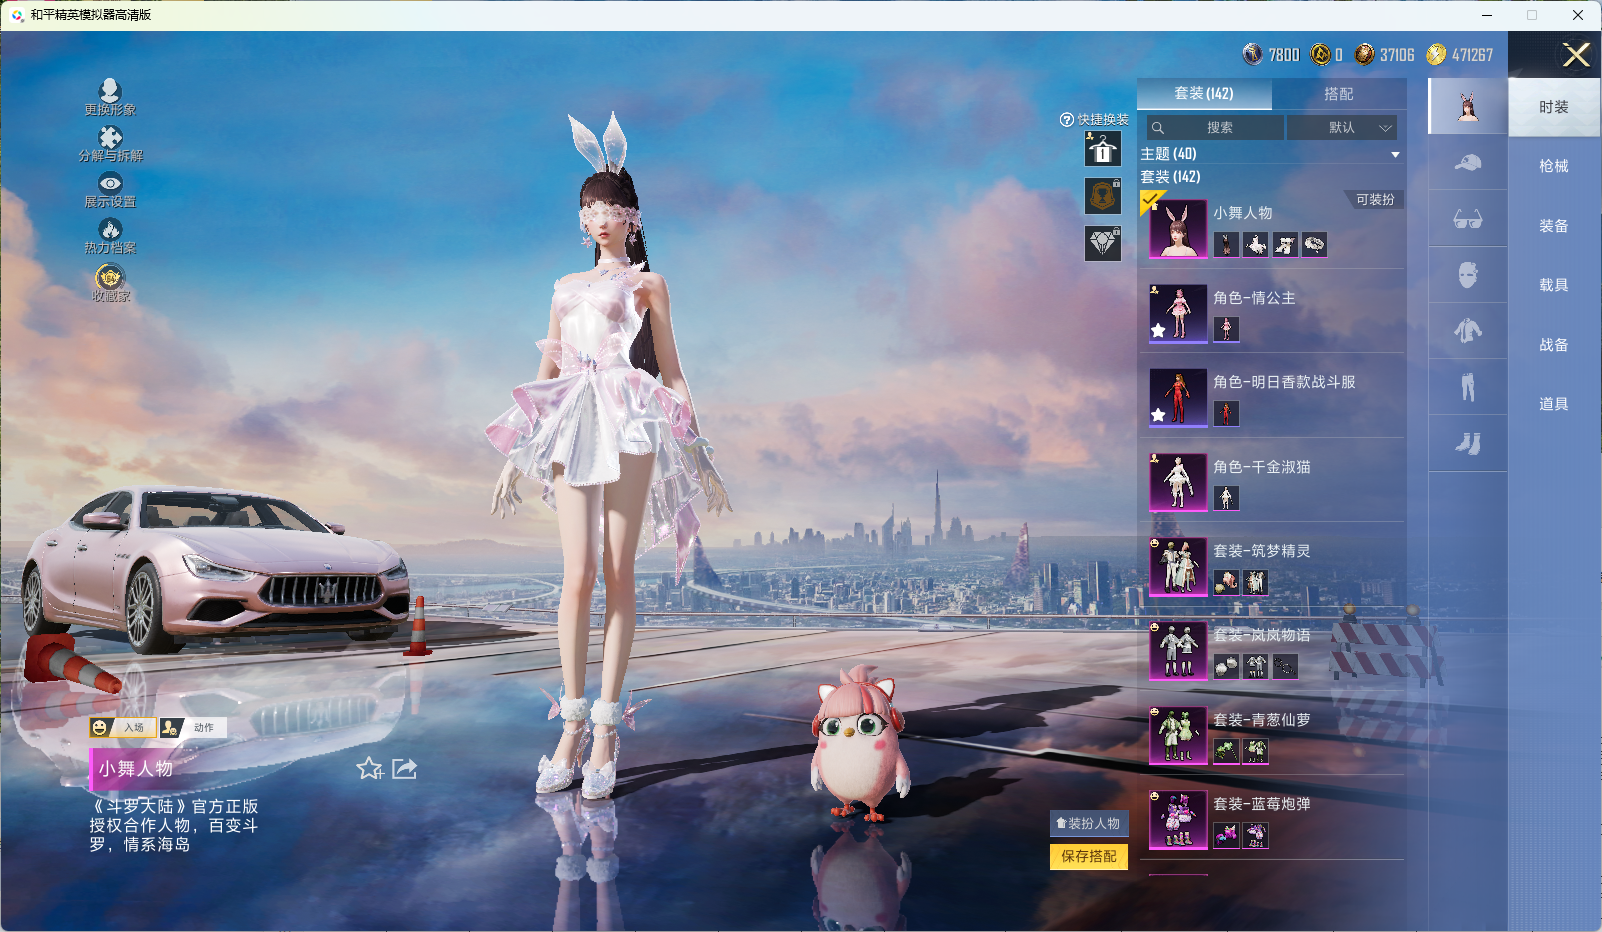Open the 收藏家 collector badge icon
The width and height of the screenshot is (1602, 932).
[x=110, y=277]
